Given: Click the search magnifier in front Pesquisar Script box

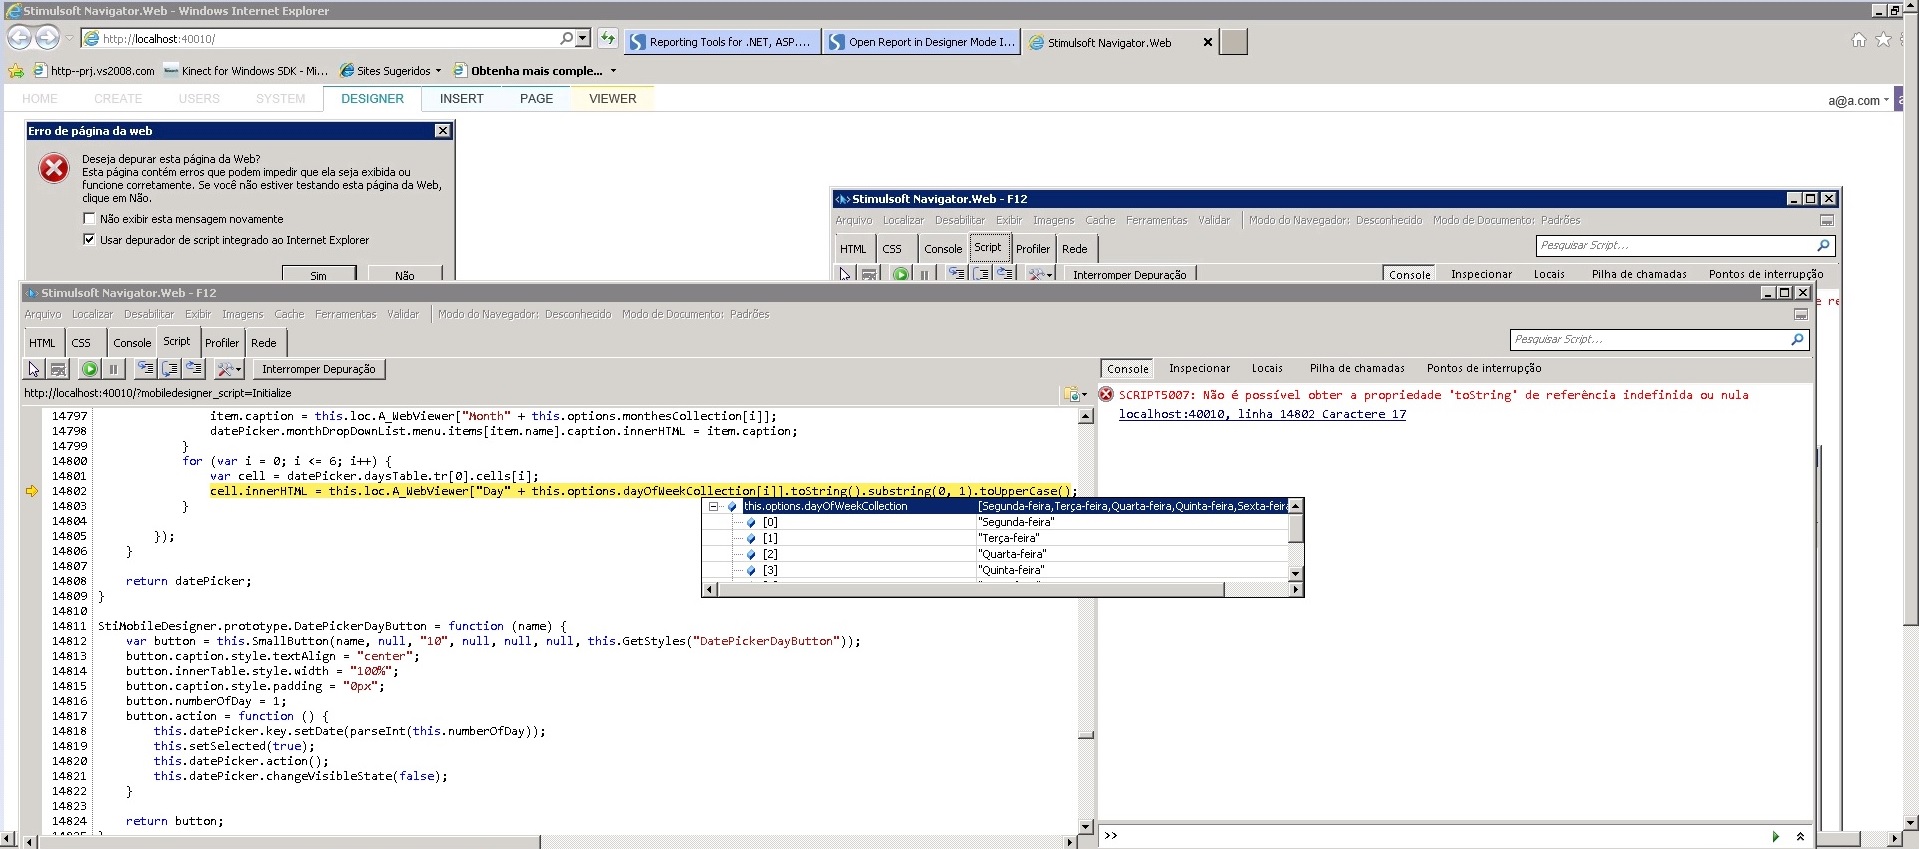Looking at the screenshot, I should (x=1797, y=340).
